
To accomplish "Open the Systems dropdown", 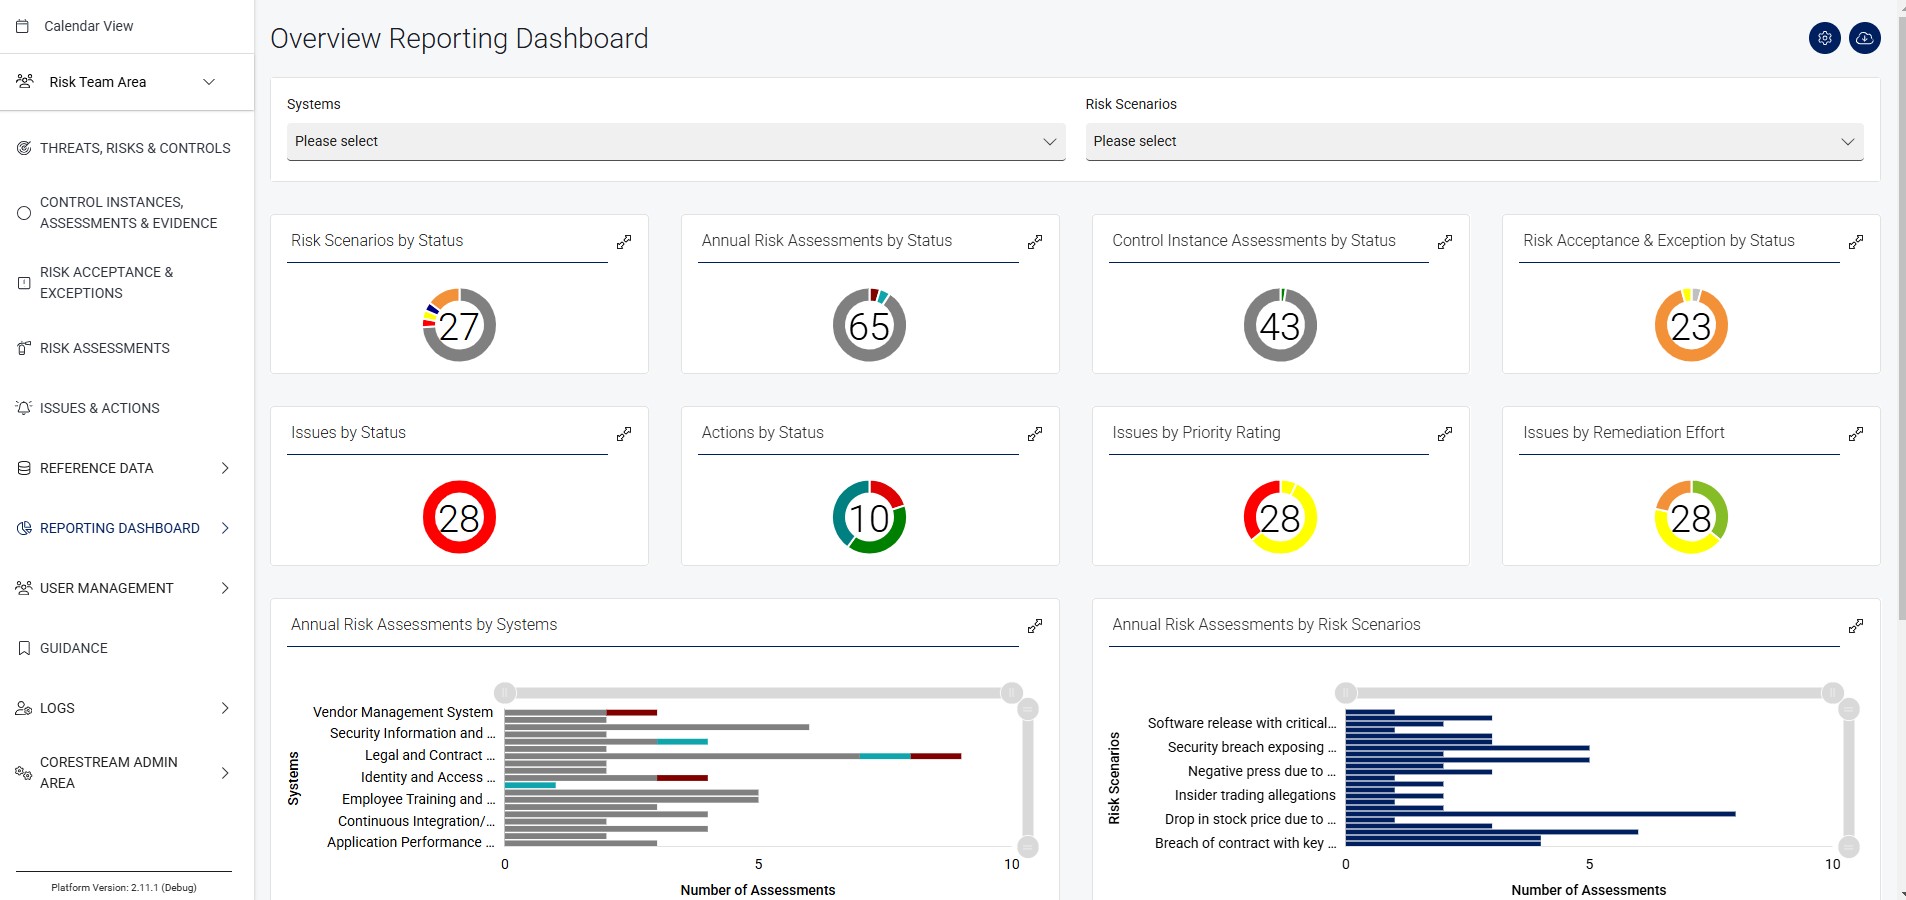I will pos(675,141).
